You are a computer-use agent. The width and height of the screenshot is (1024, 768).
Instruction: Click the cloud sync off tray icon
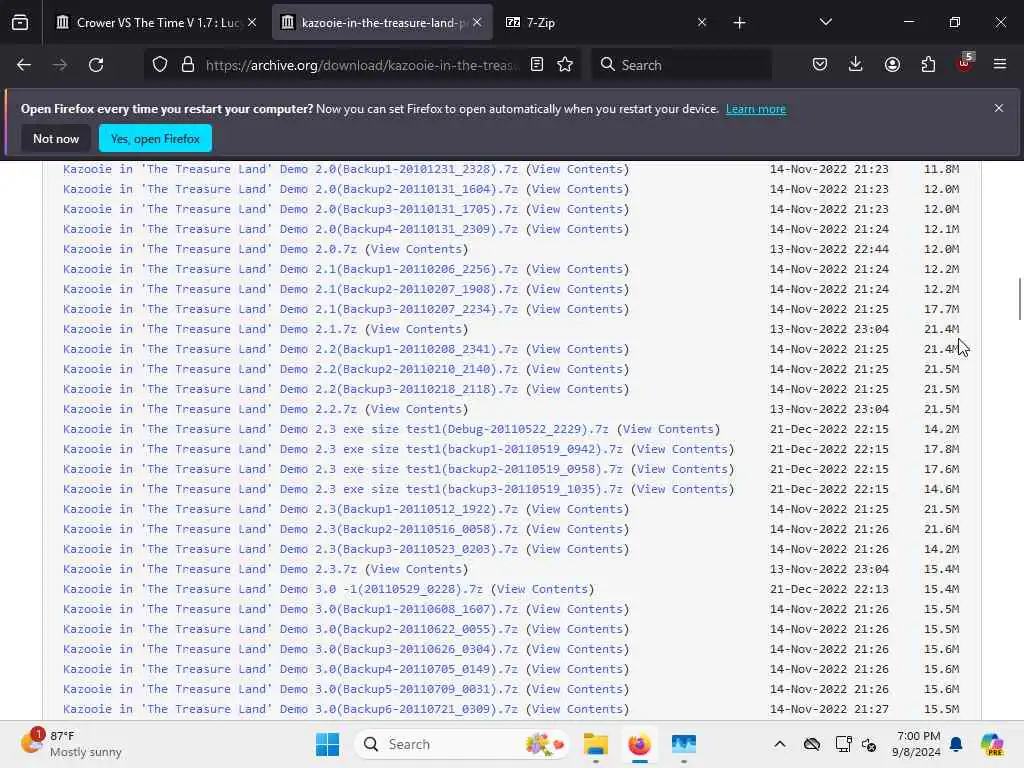click(x=812, y=744)
